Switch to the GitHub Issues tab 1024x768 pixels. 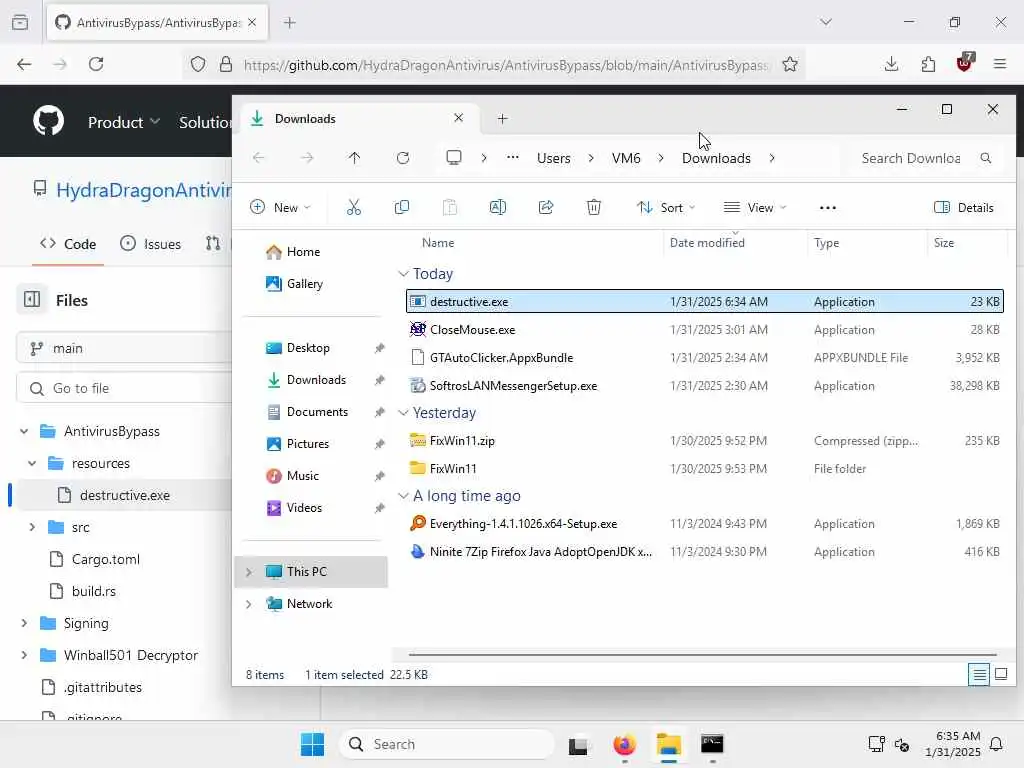point(151,244)
